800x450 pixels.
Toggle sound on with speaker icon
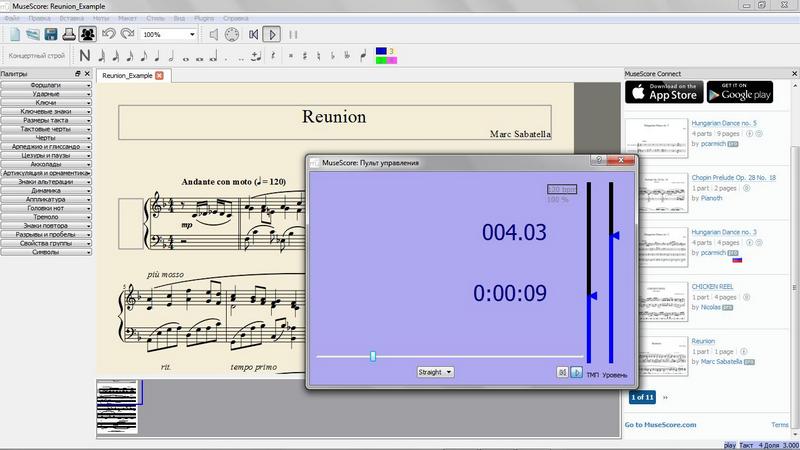point(214,34)
